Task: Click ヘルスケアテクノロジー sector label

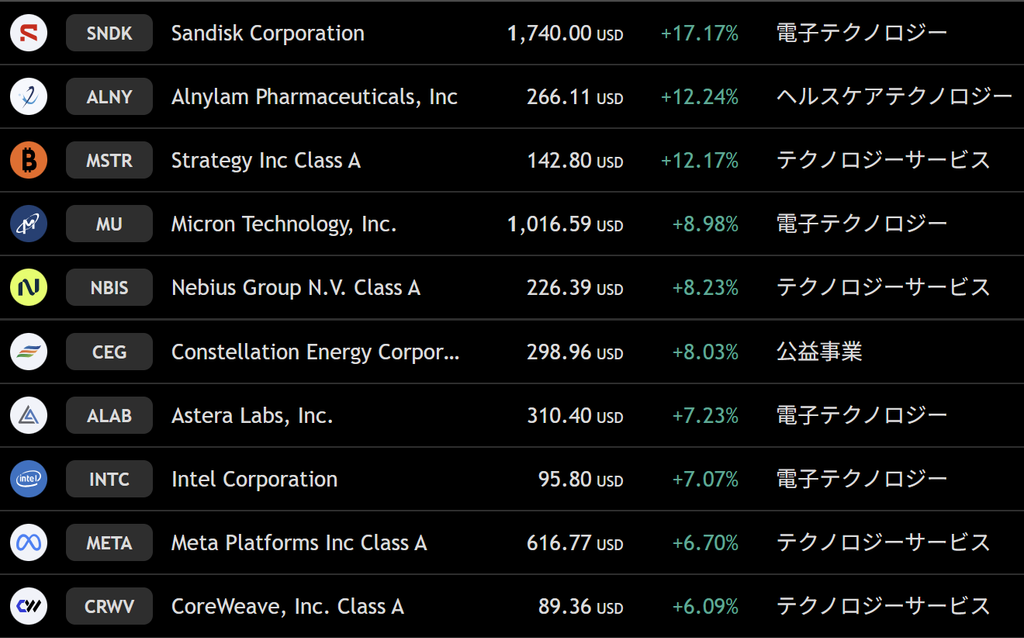Action: (894, 97)
